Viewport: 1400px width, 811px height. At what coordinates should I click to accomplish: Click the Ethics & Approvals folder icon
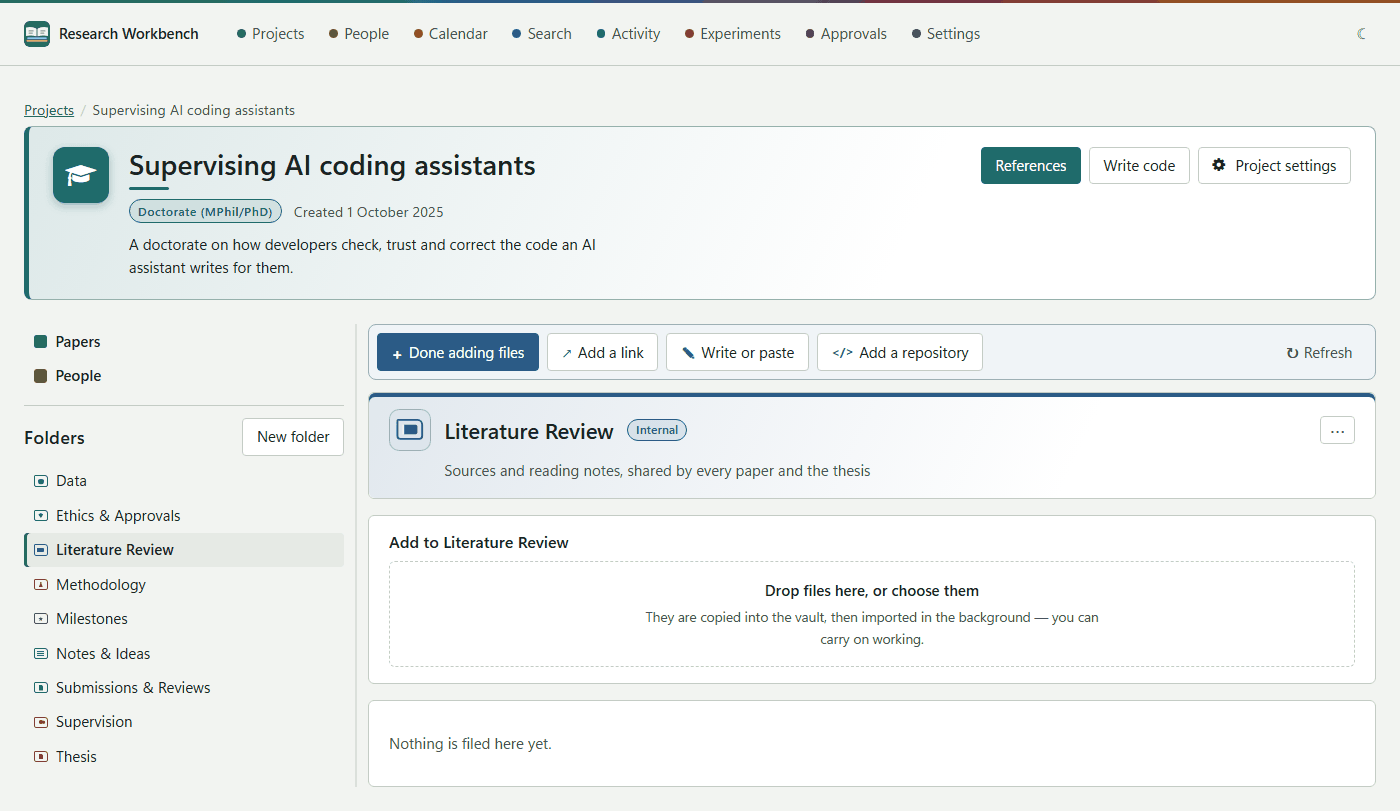41,516
